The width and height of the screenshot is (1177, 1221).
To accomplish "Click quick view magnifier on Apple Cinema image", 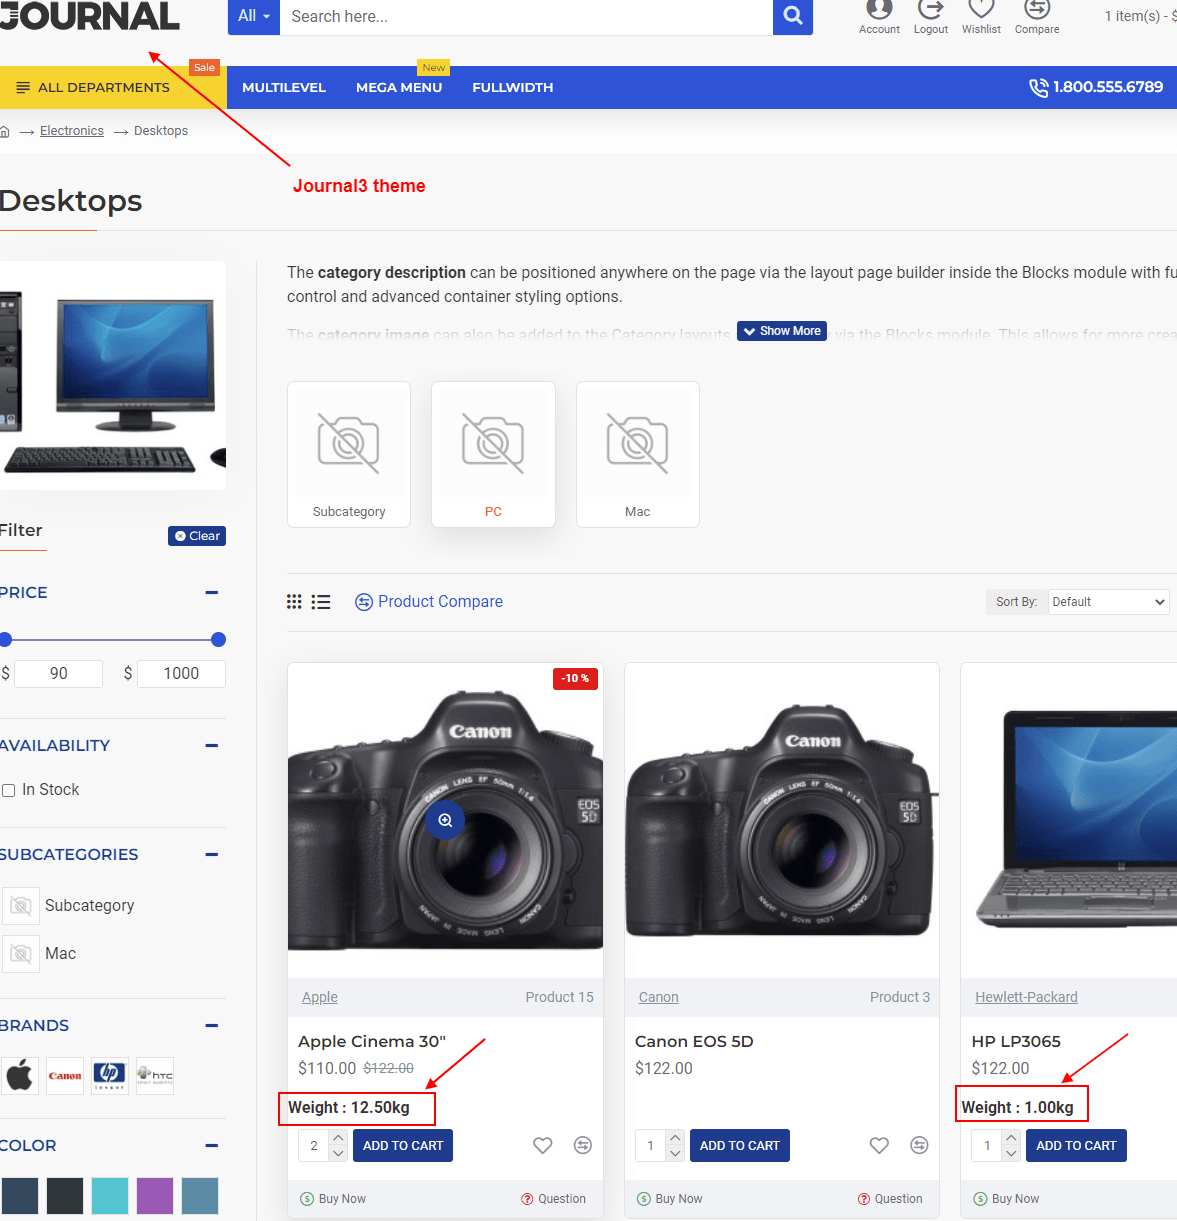I will (x=445, y=820).
